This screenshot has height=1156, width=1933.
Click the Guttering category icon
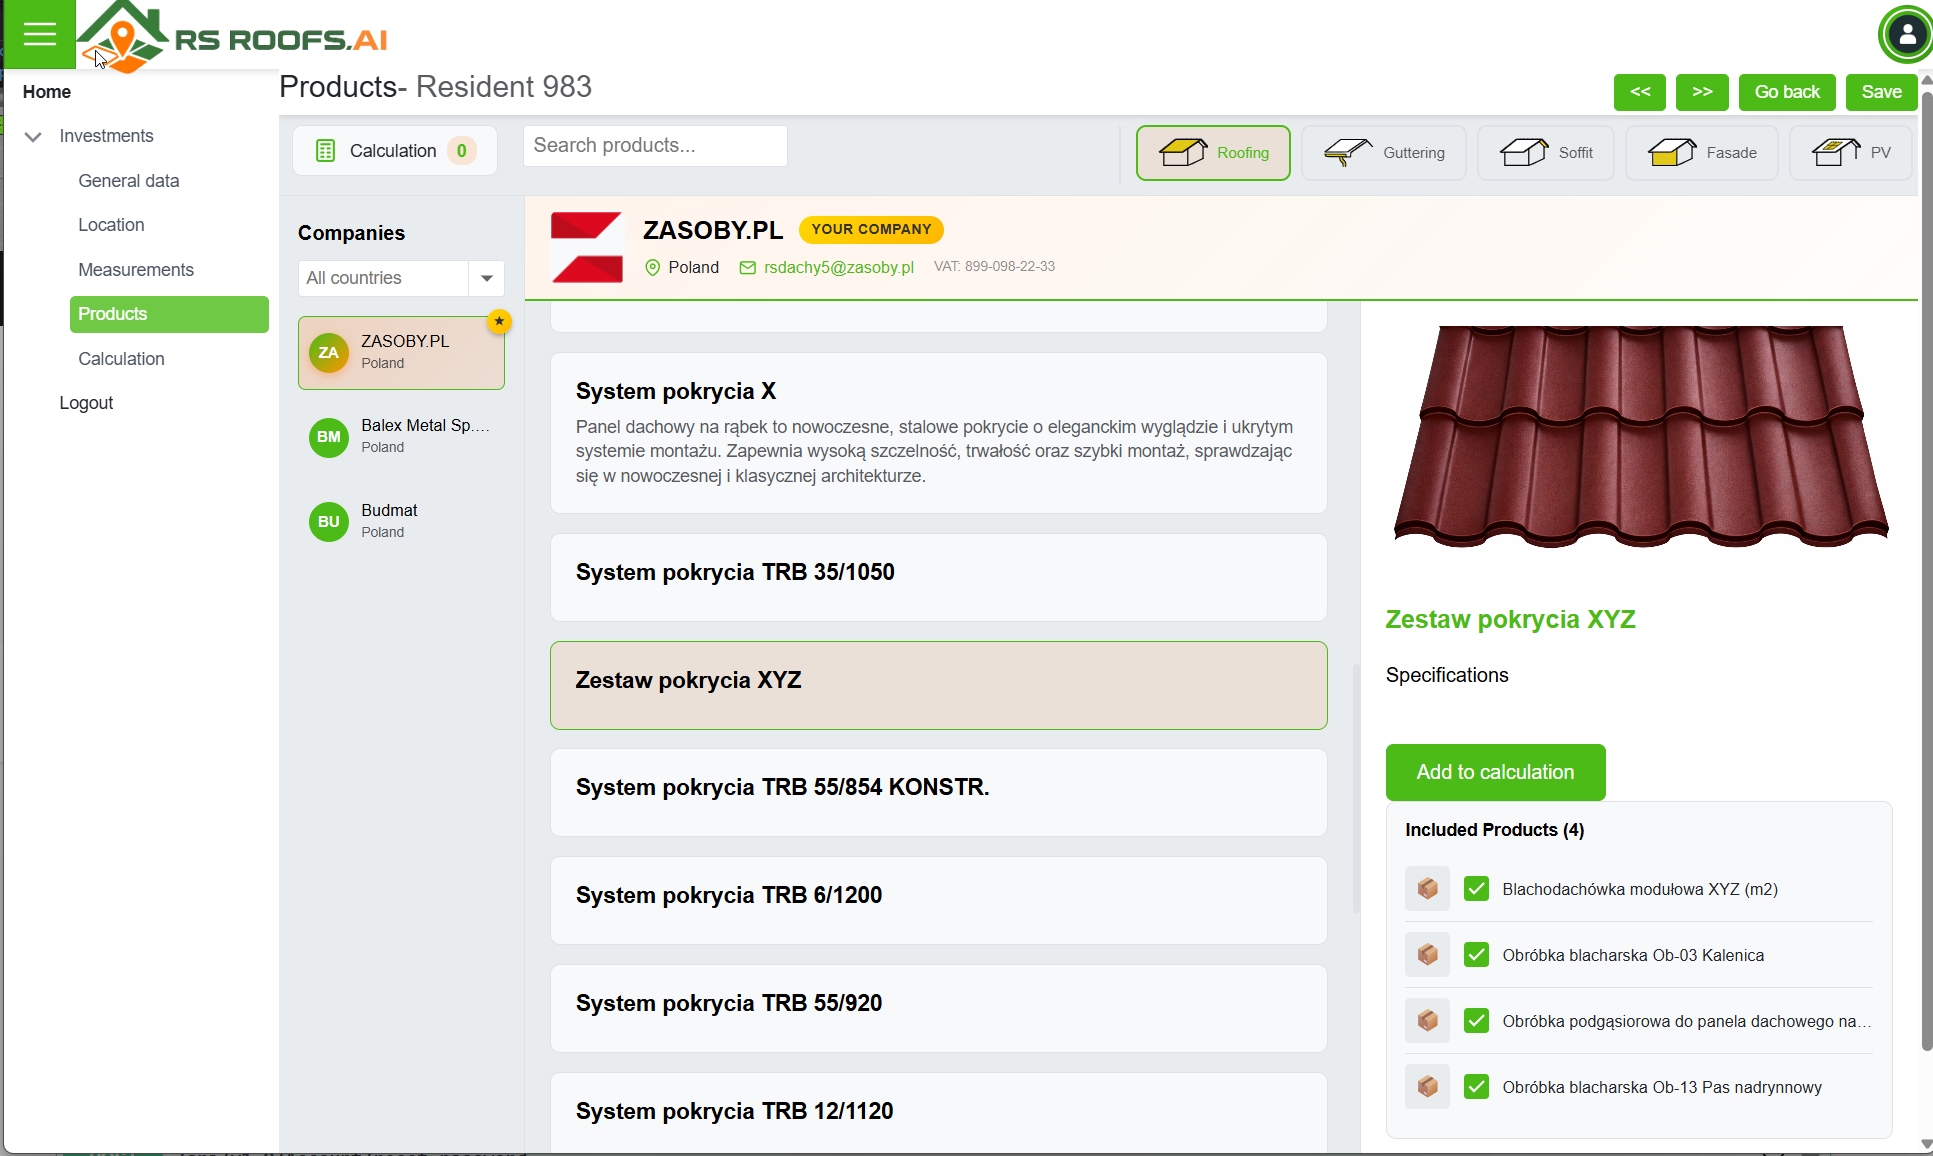1348,152
